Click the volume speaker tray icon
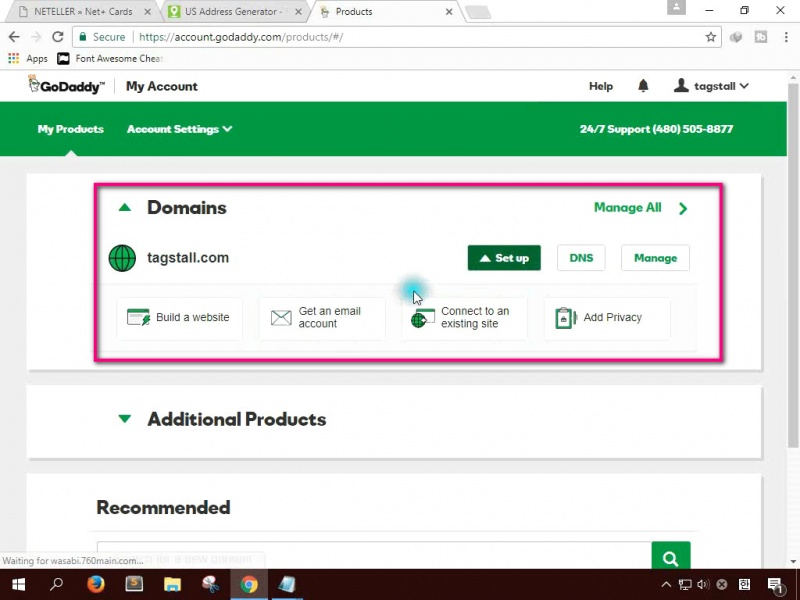Screen dimensions: 800x600 tap(703, 585)
